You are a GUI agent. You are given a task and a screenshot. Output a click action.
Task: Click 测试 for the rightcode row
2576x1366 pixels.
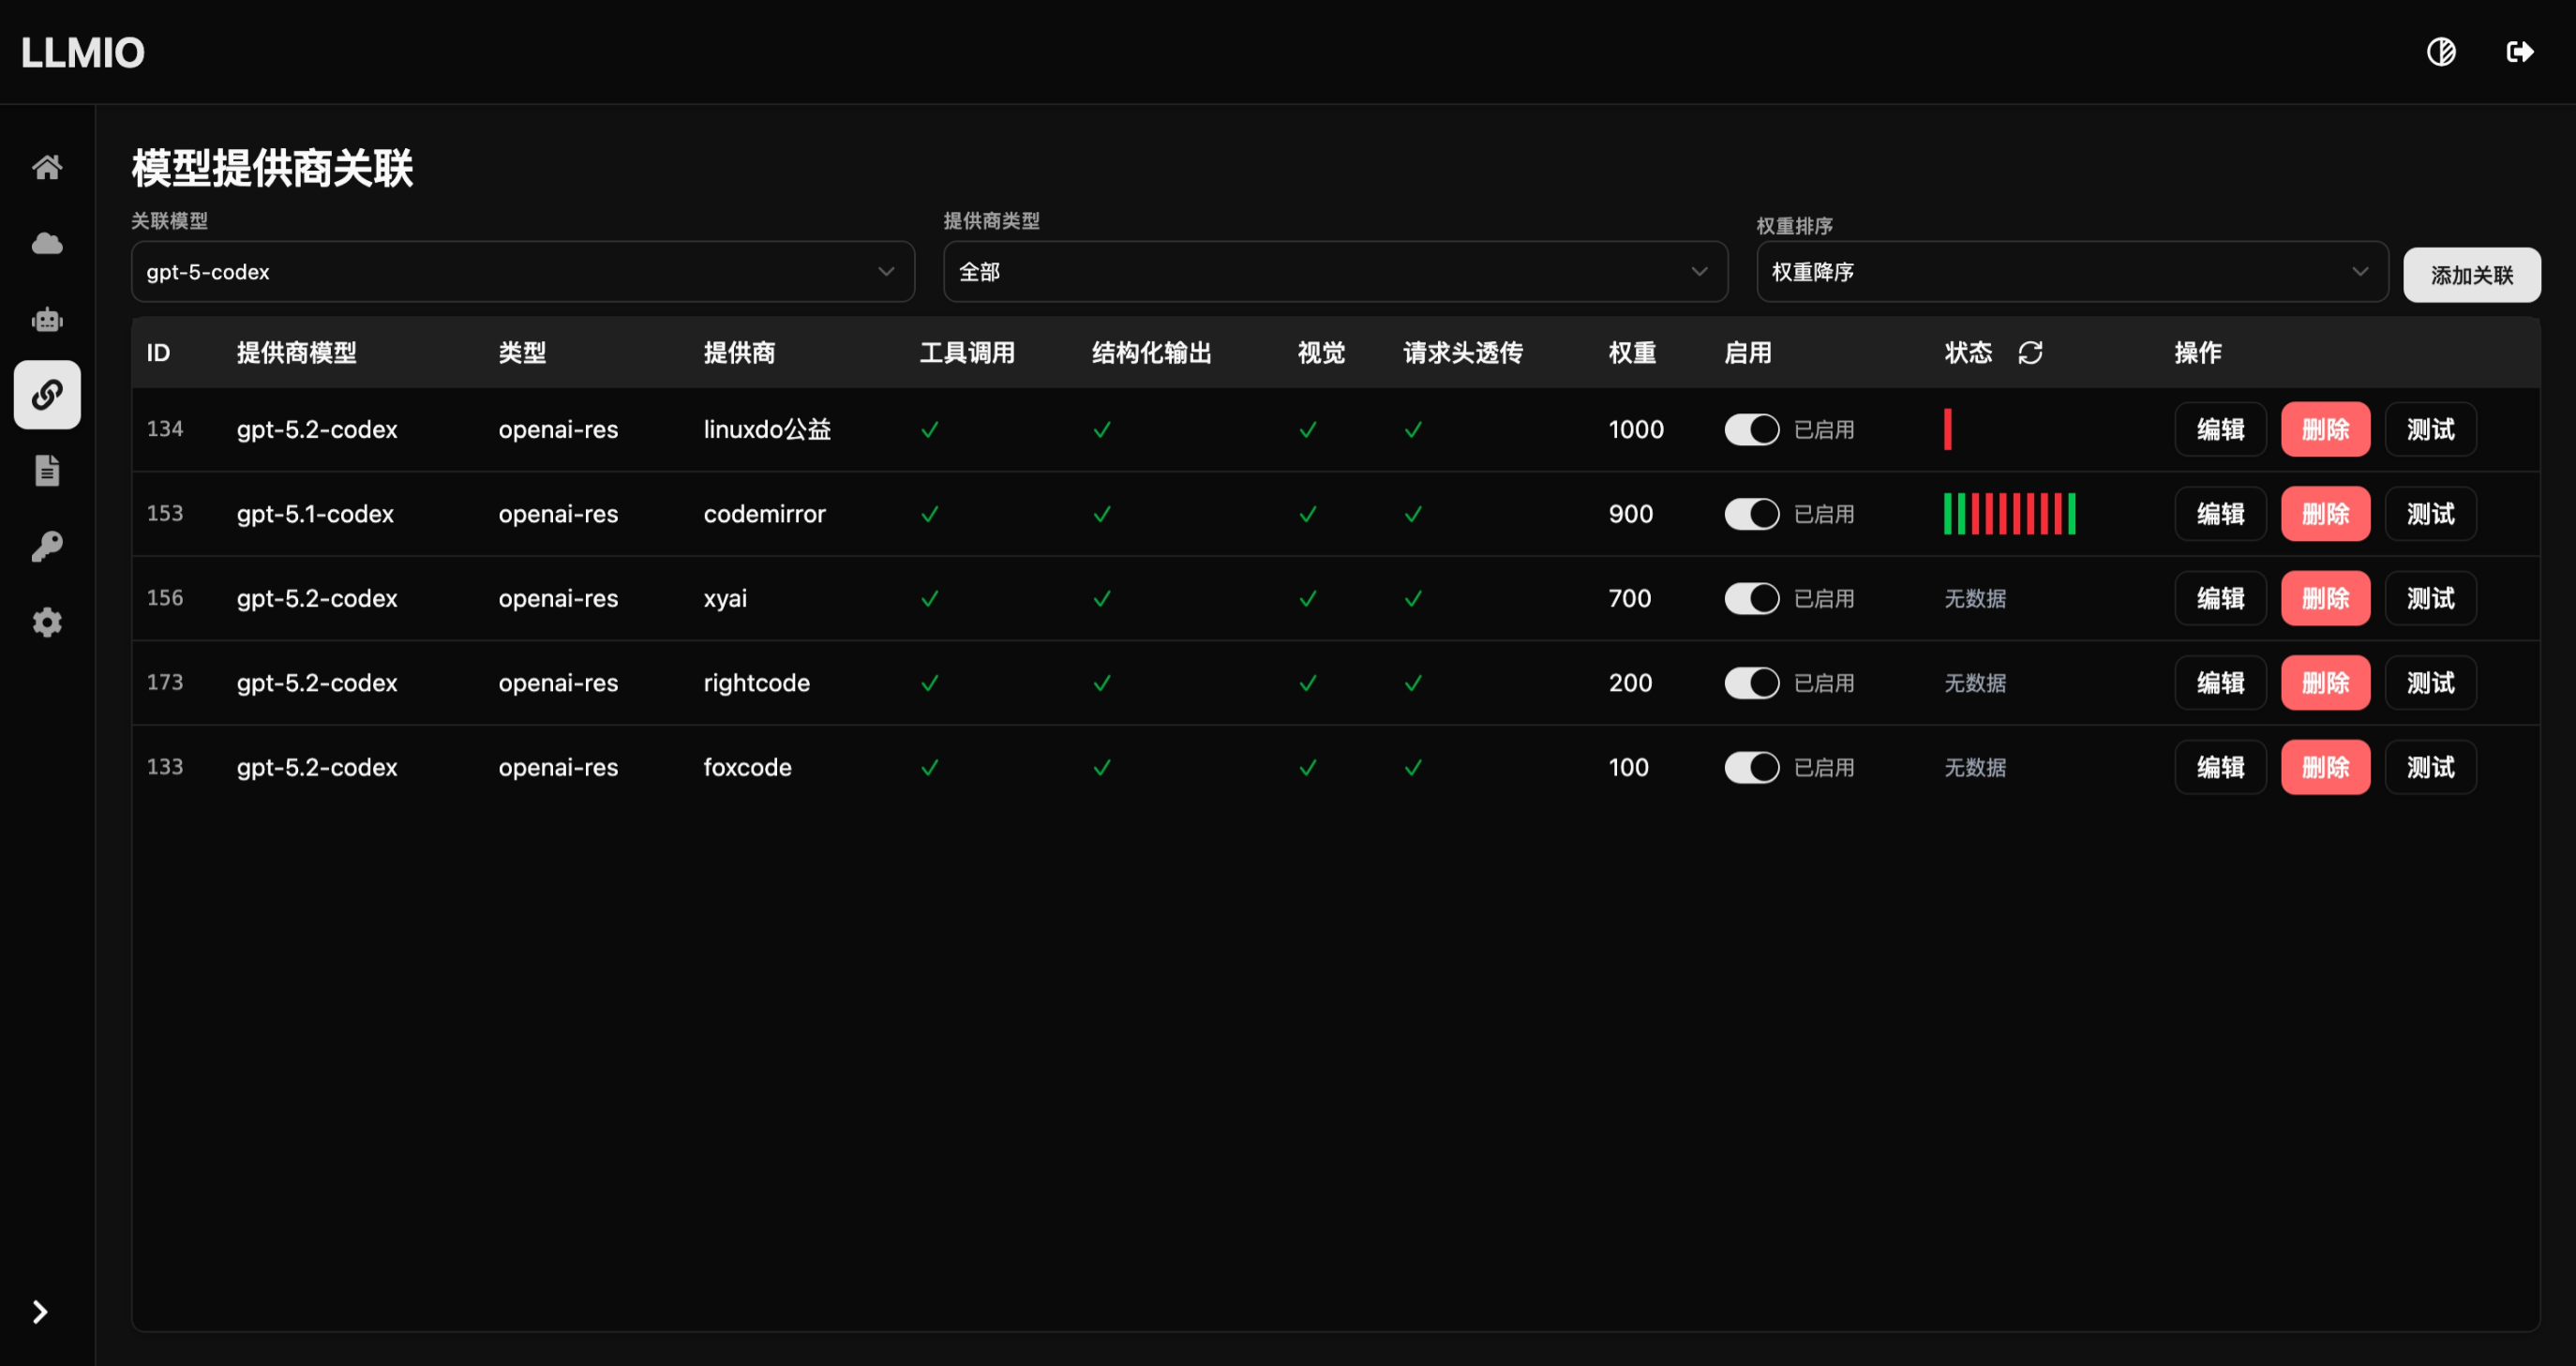tap(2430, 683)
